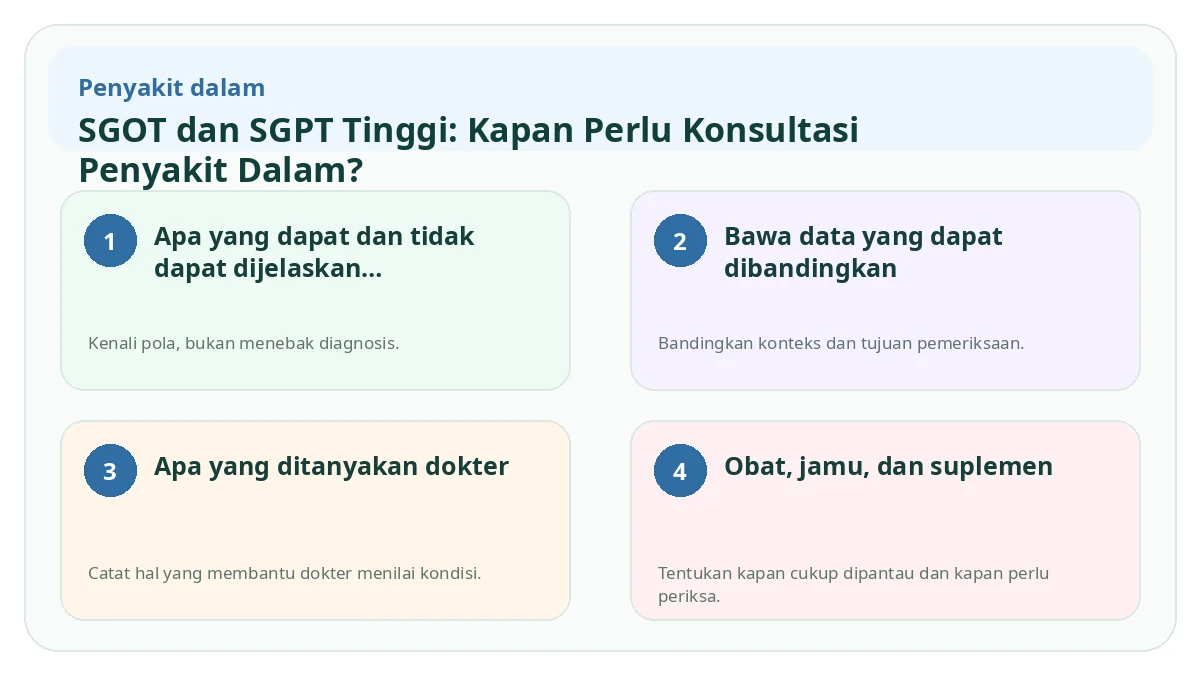Select the heading 'SGOT dan SGPT Tinggi: Kapan Perlu Konsultasi Penyakit Dalam?'

468,150
